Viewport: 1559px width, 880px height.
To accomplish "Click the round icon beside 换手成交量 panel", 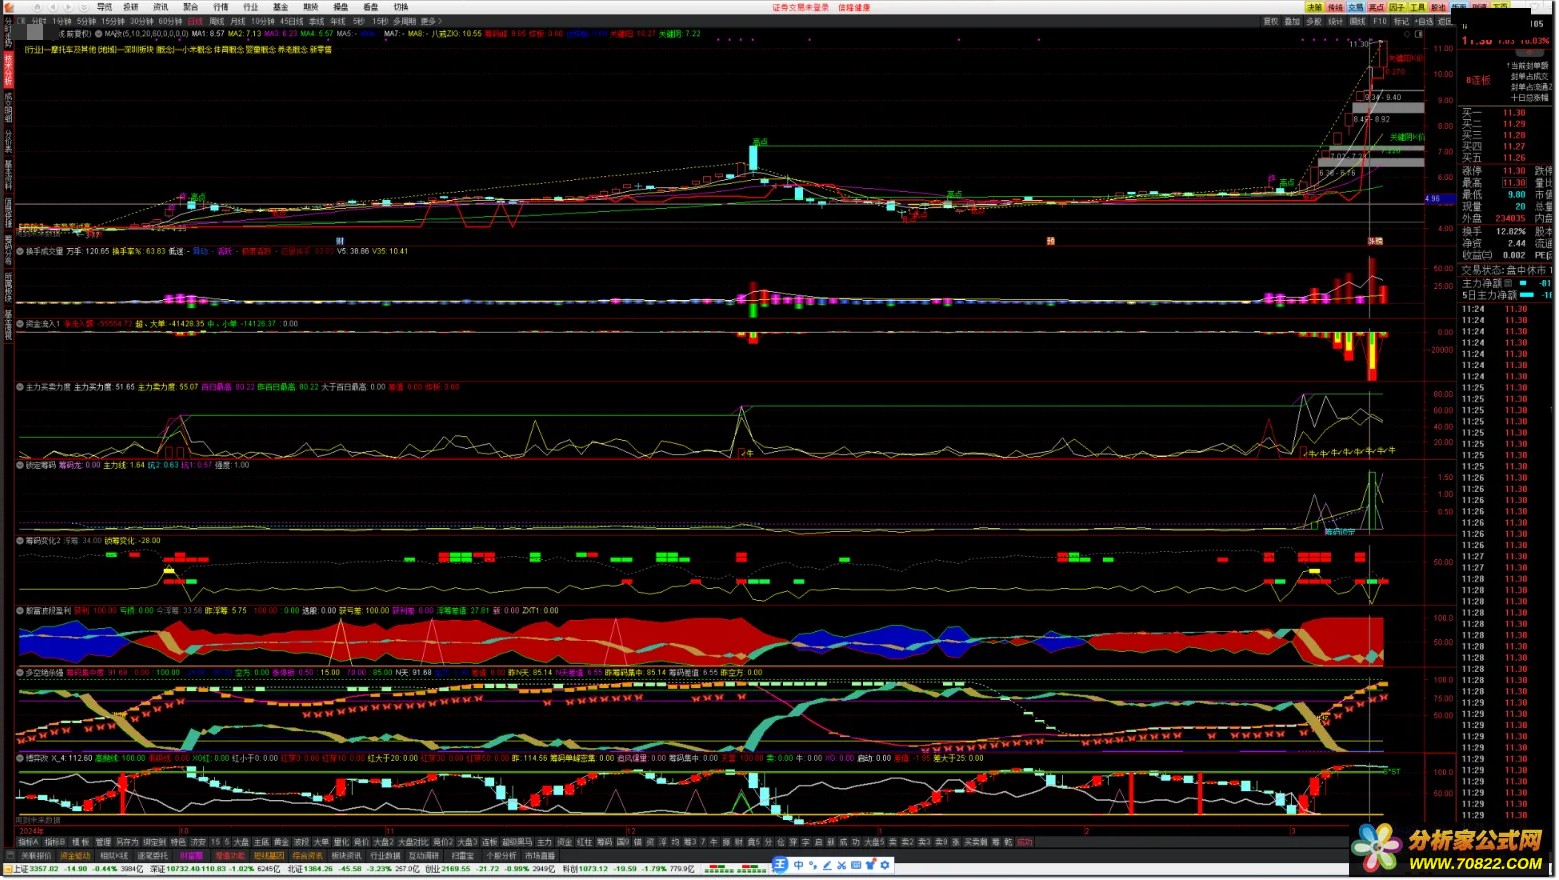I will (x=20, y=251).
